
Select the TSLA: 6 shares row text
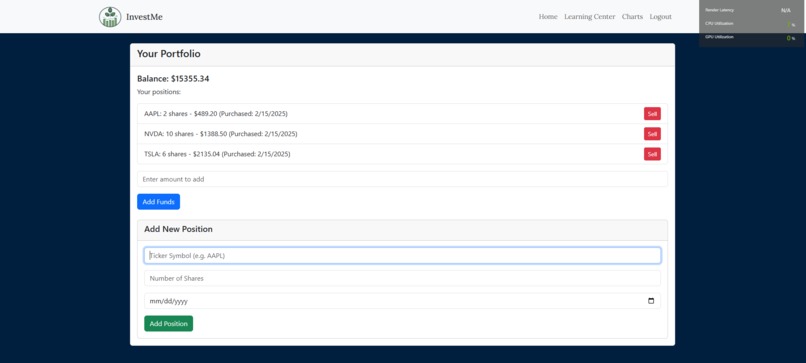coord(217,154)
